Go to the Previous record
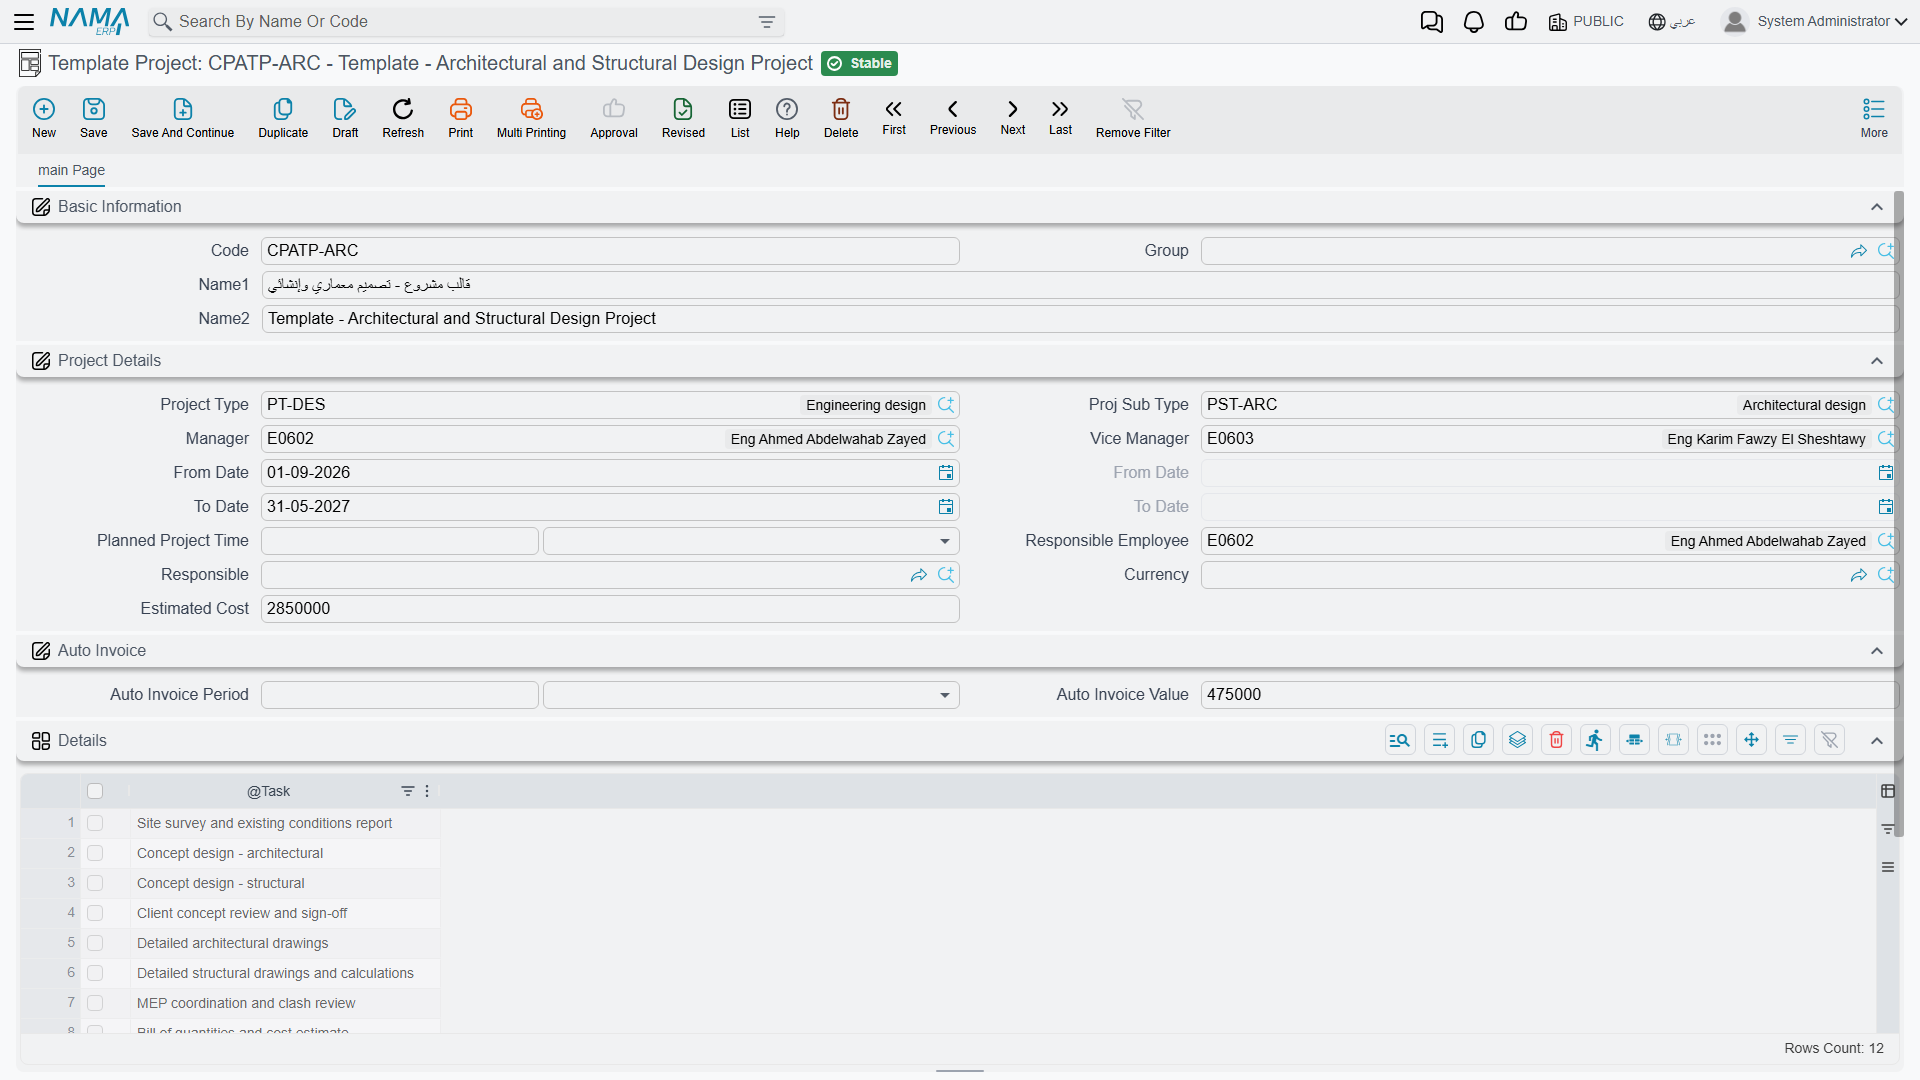This screenshot has width=1920, height=1080. (x=953, y=117)
